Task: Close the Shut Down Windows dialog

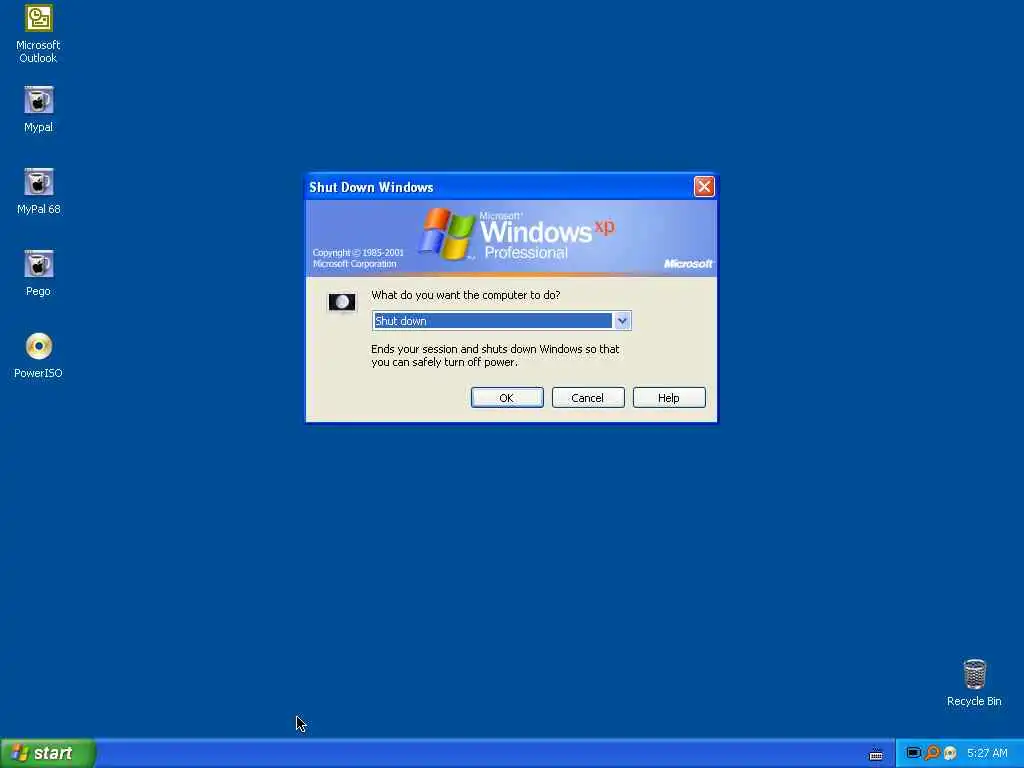Action: (703, 187)
